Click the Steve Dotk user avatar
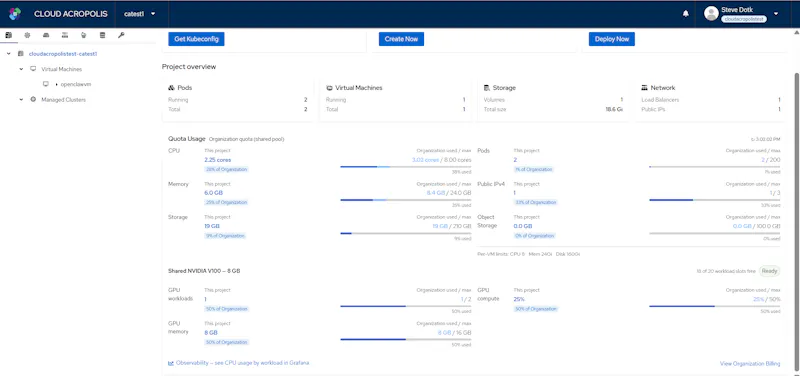The width and height of the screenshot is (800, 376). coord(711,14)
